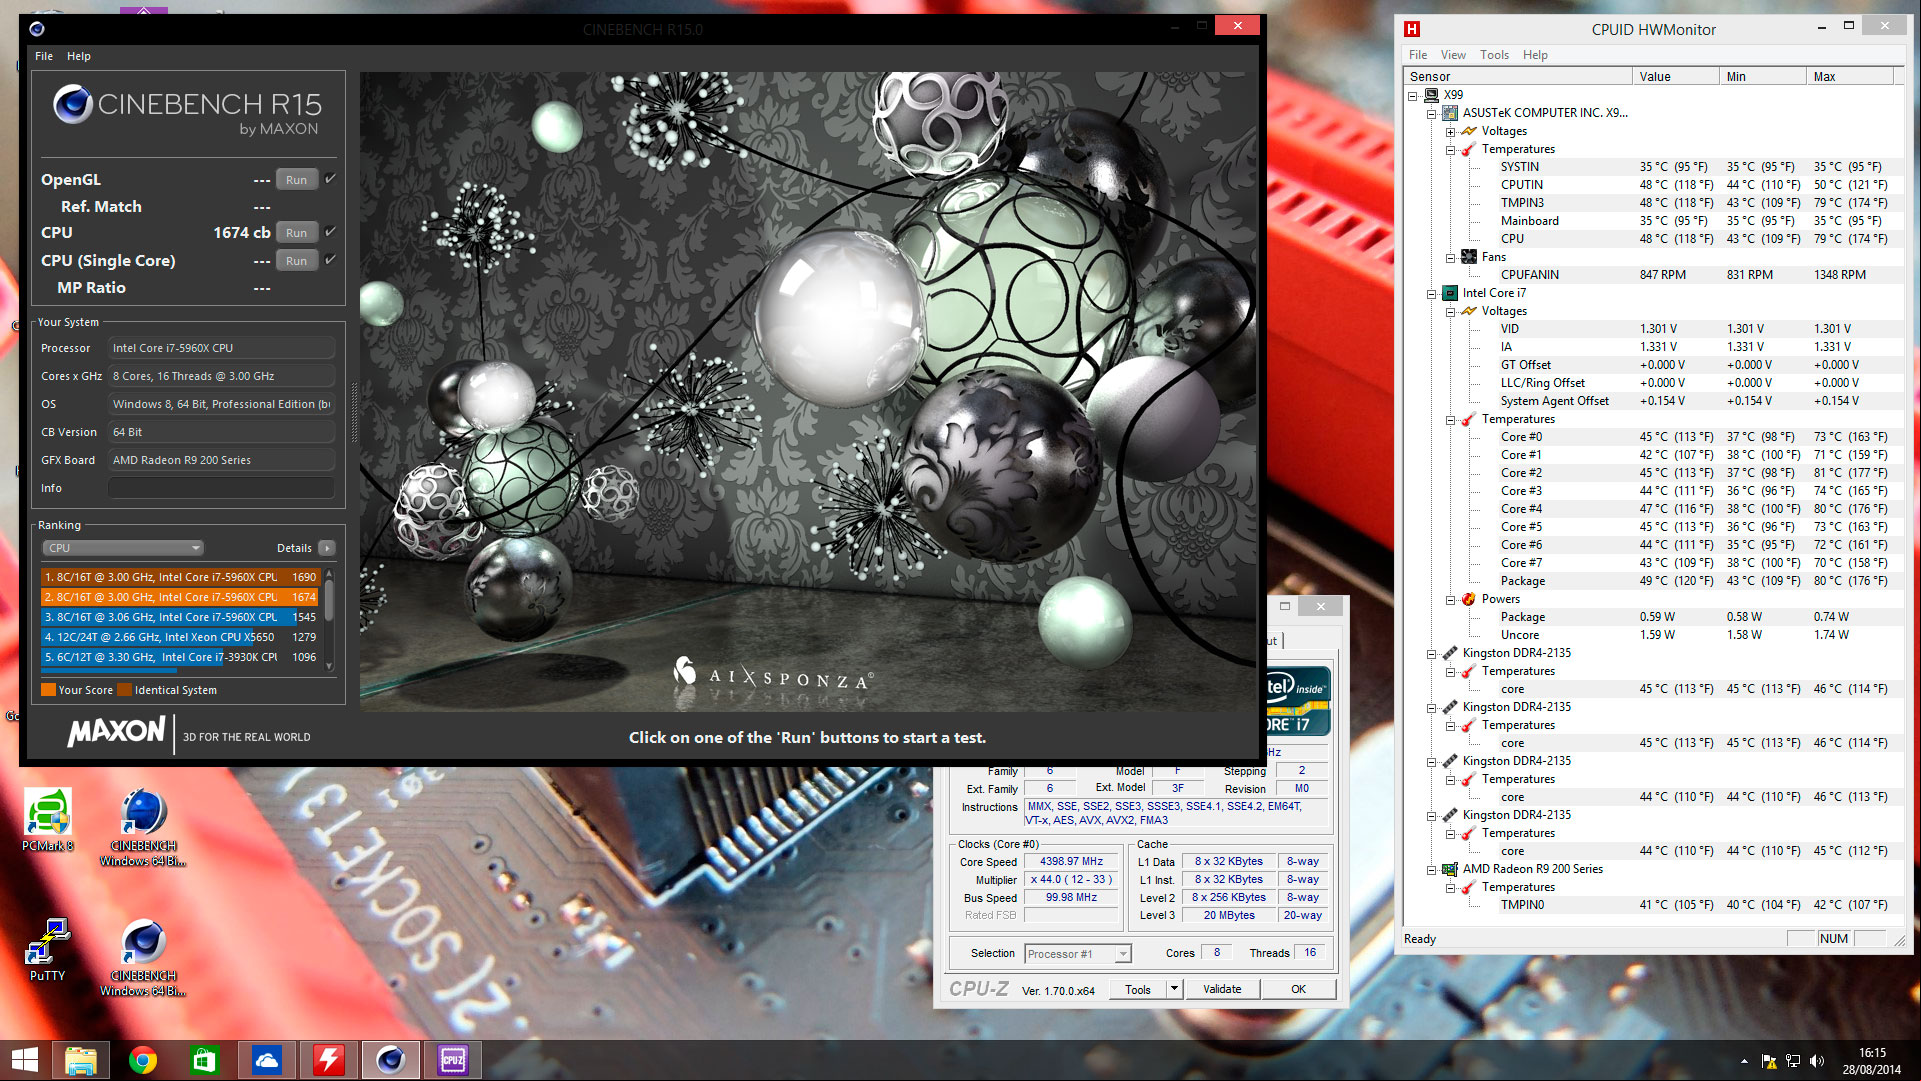
Task: Open the HWMonitor File menu
Action: point(1418,55)
